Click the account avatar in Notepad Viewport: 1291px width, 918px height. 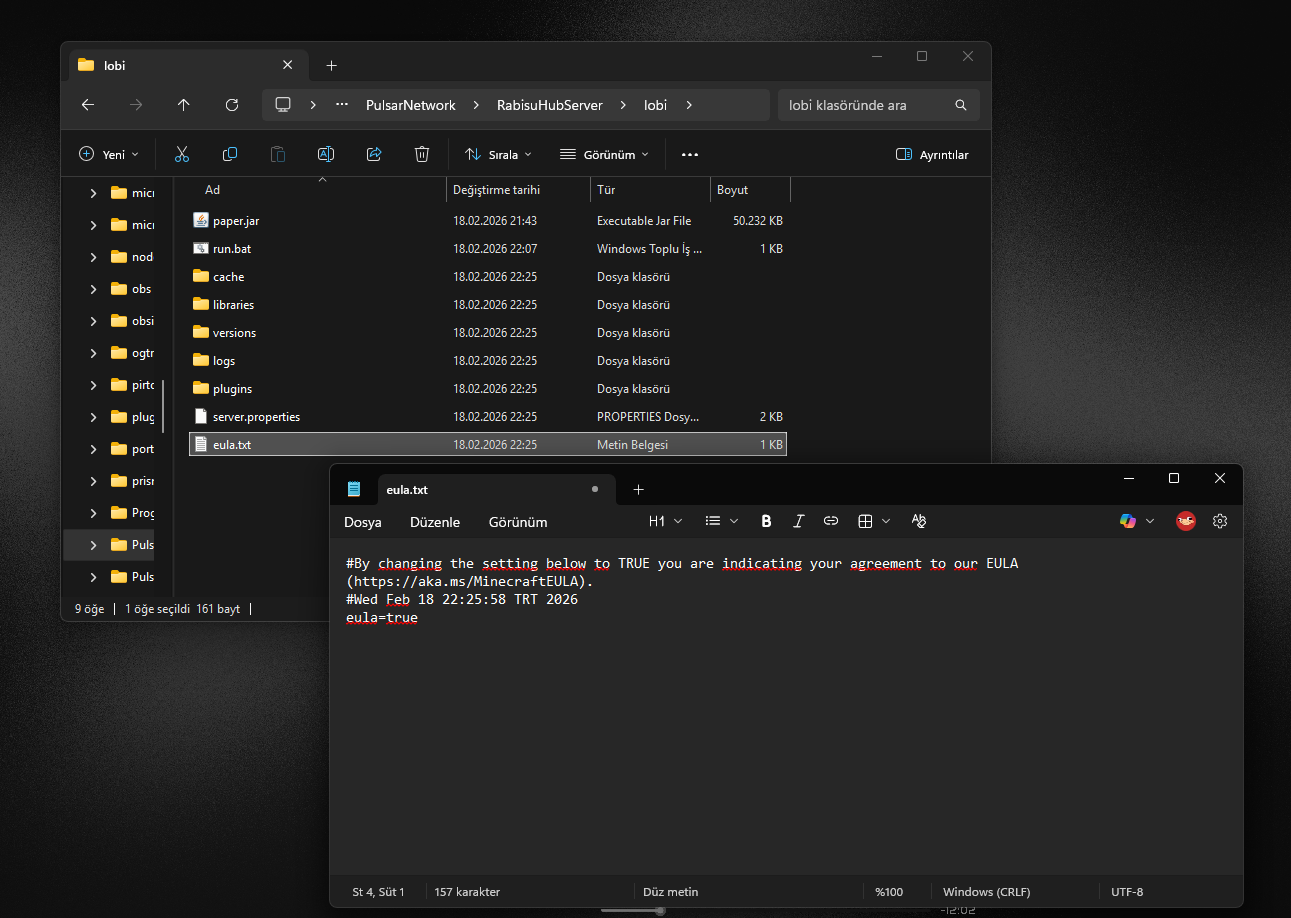pos(1186,521)
